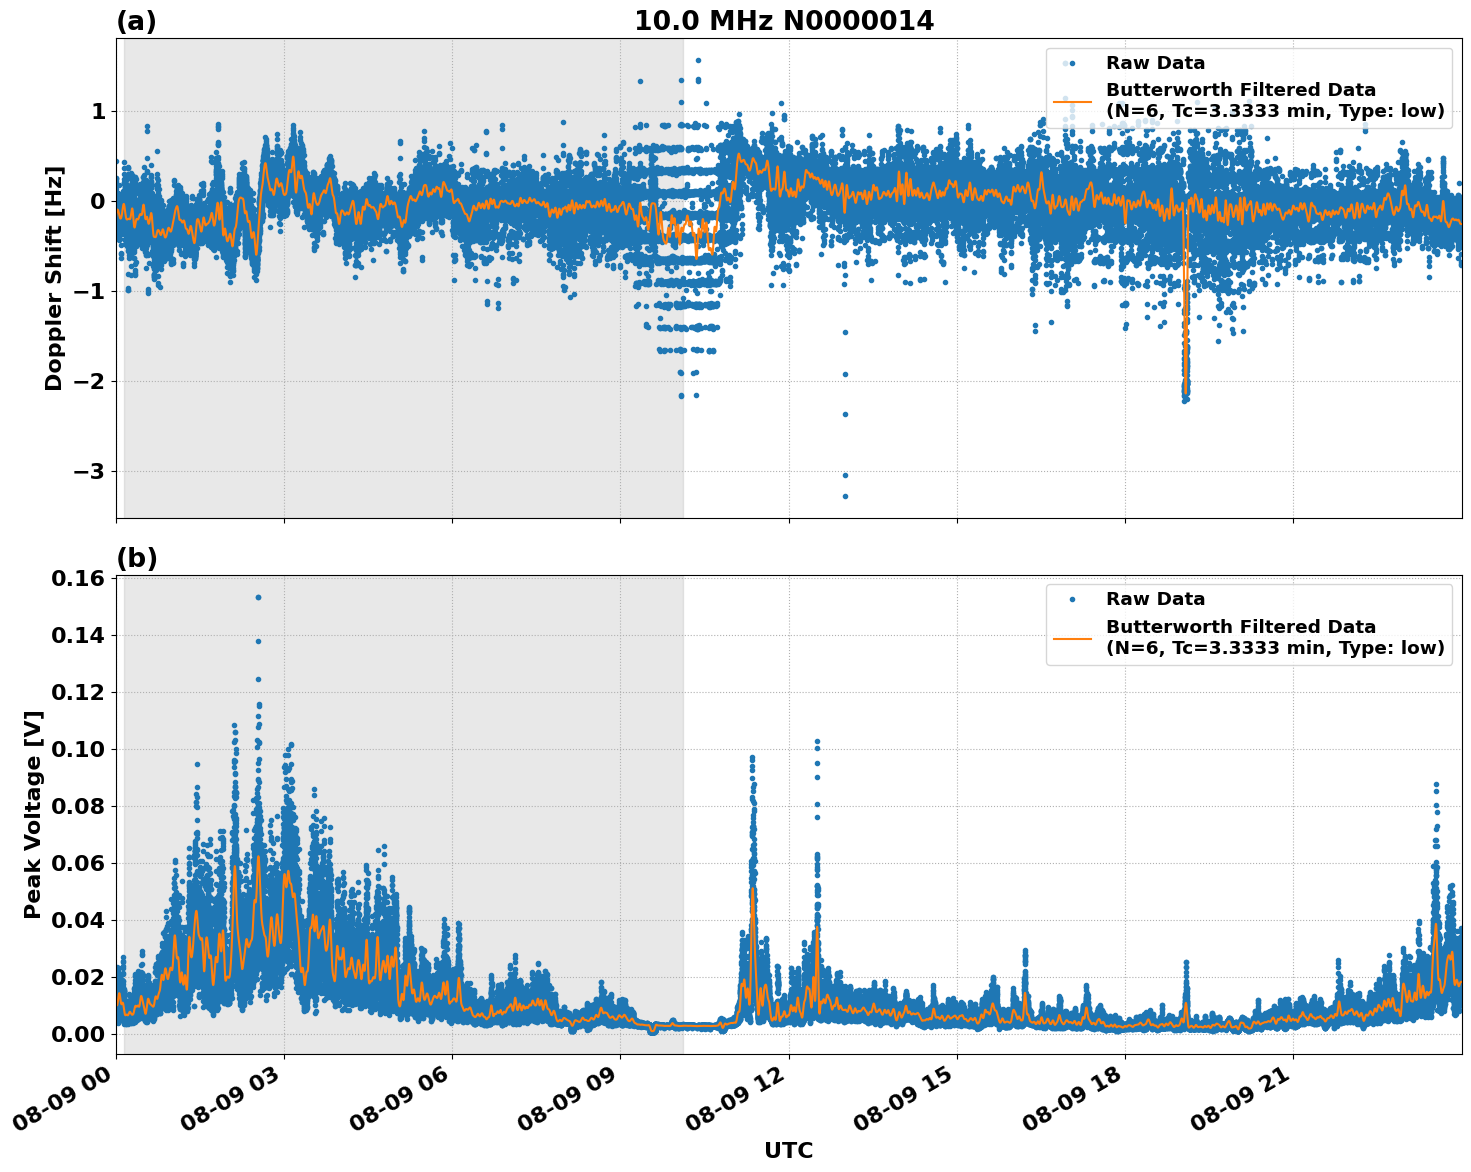Click the UTC axis label
Viewport: 1471px width, 1172px height.
tap(786, 1151)
